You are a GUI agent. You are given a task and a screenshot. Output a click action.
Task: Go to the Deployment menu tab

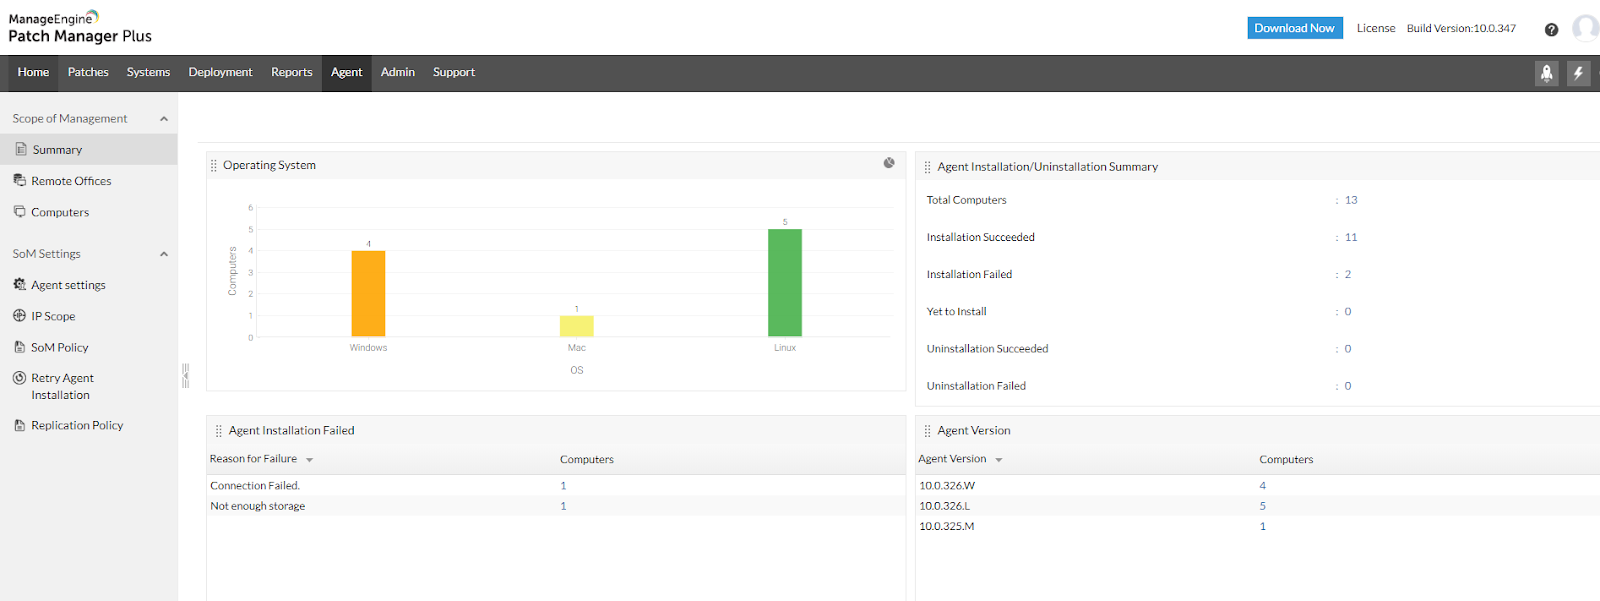click(x=220, y=73)
